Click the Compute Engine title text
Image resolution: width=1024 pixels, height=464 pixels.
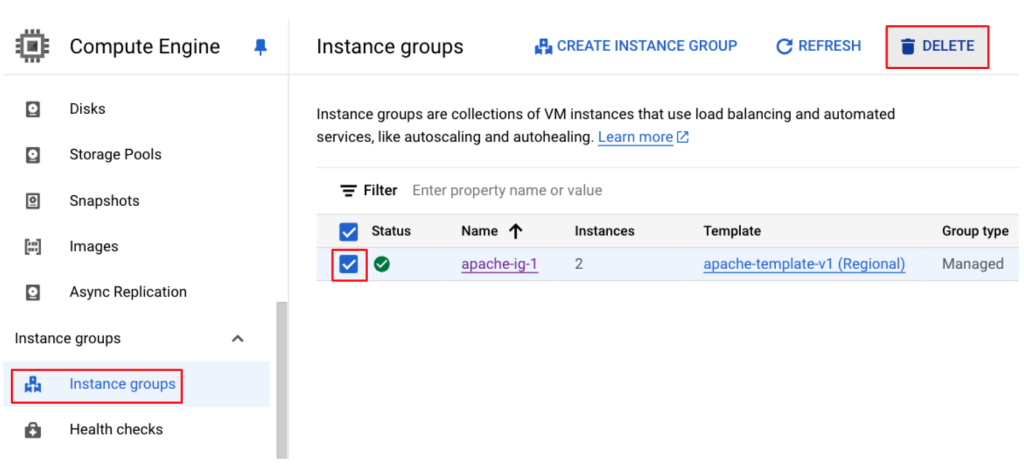145,46
